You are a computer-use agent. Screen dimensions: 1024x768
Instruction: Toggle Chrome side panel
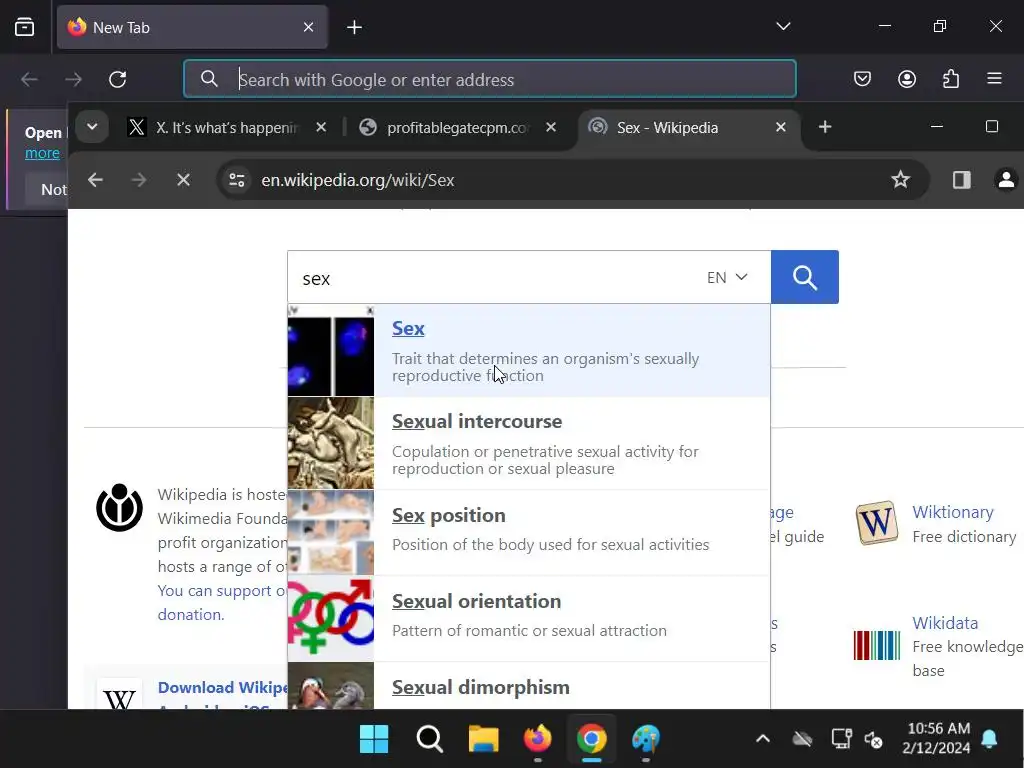pyautogui.click(x=961, y=180)
